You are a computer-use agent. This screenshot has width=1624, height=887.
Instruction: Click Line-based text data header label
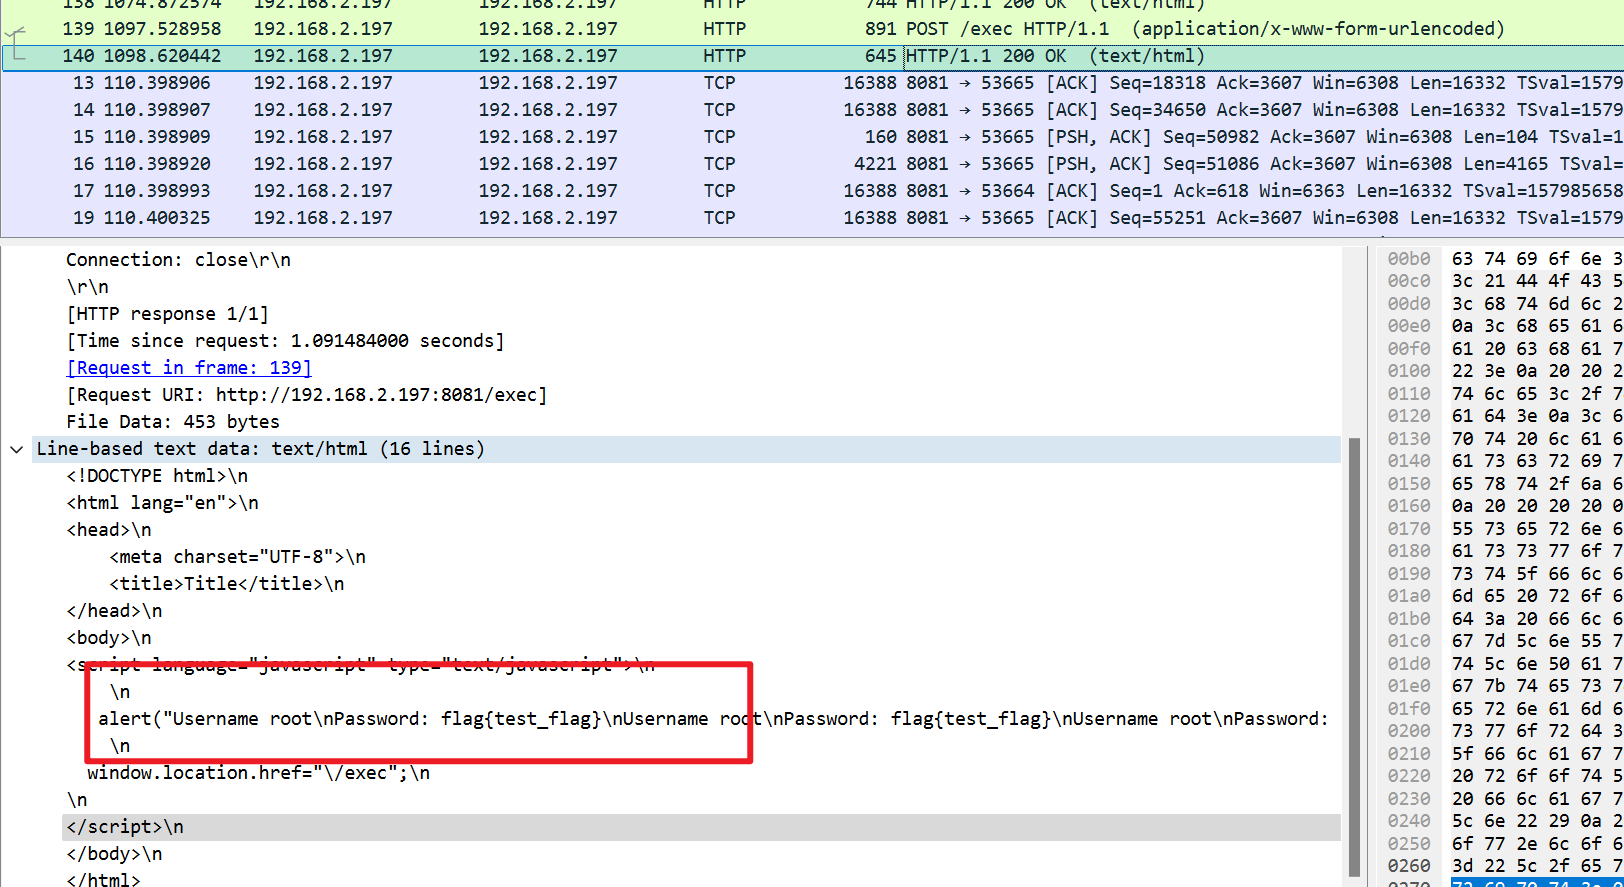(x=260, y=449)
